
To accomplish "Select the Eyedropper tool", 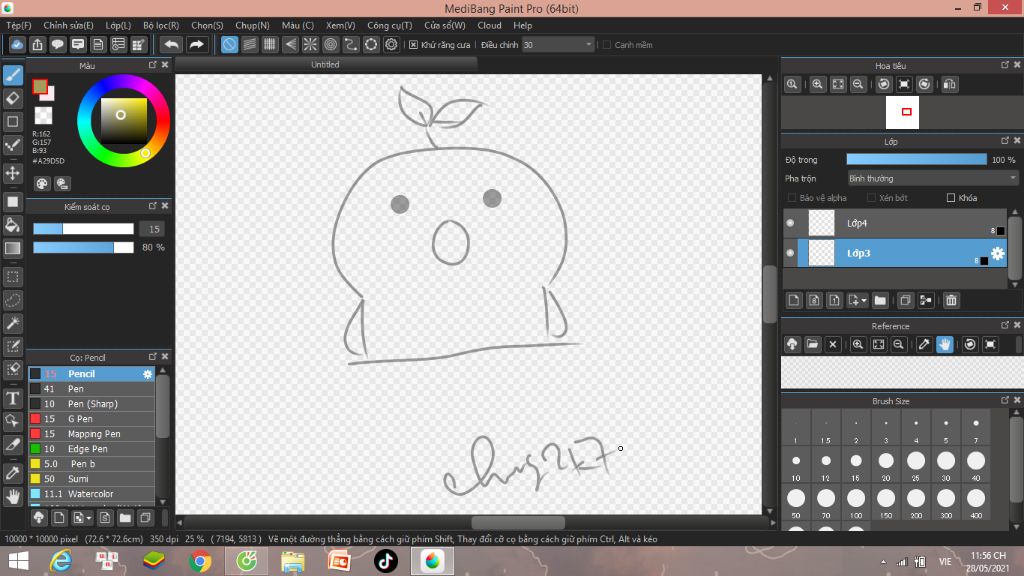I will click(12, 473).
